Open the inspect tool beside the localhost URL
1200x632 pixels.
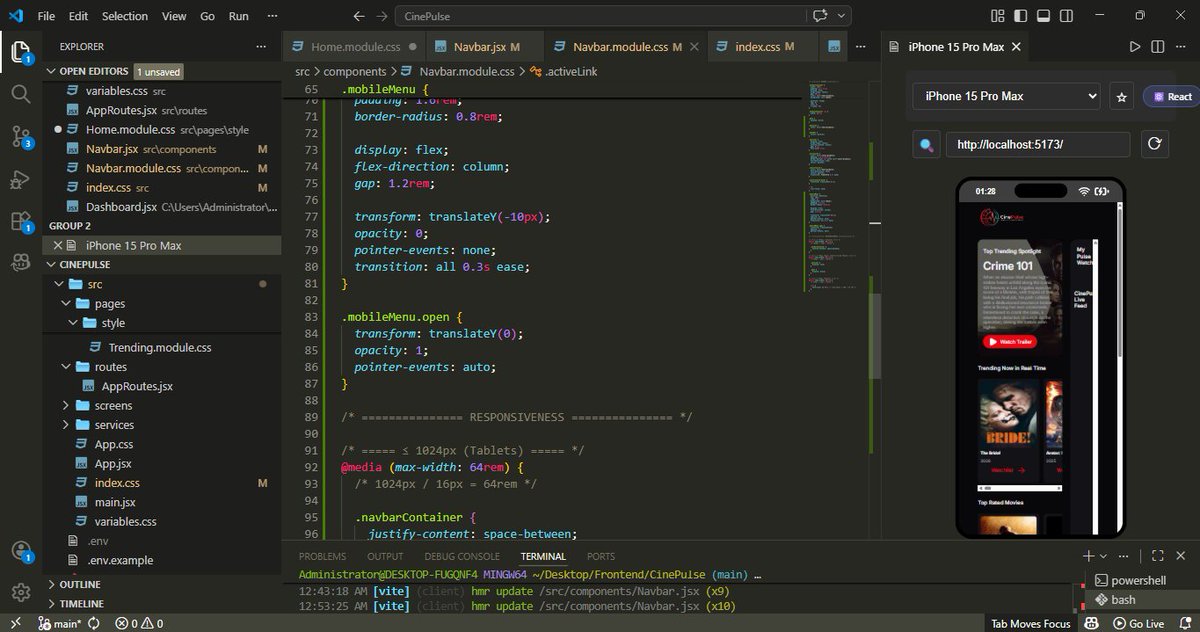click(x=925, y=144)
